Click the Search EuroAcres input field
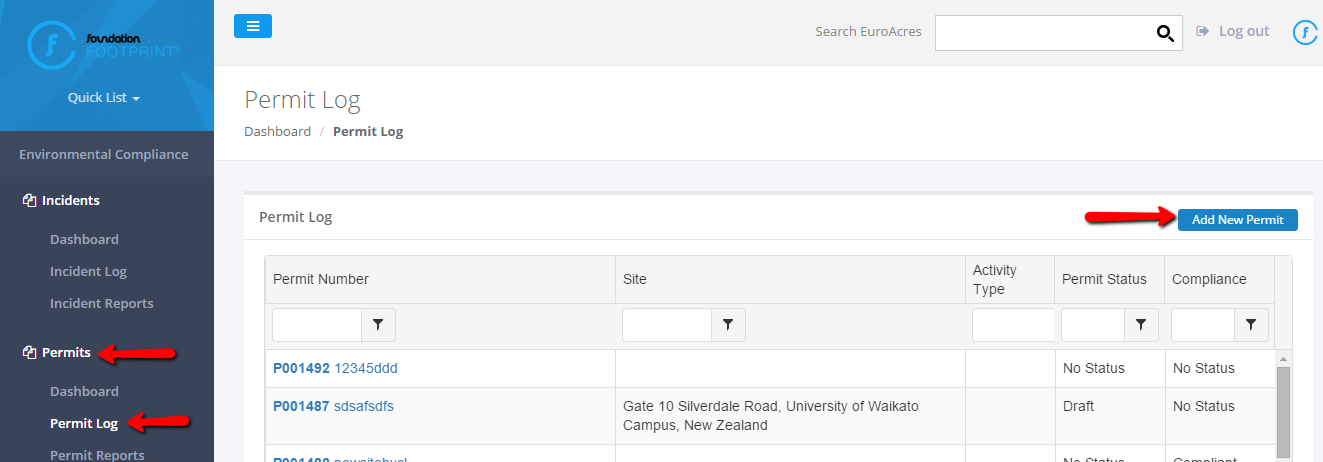 pos(1044,33)
